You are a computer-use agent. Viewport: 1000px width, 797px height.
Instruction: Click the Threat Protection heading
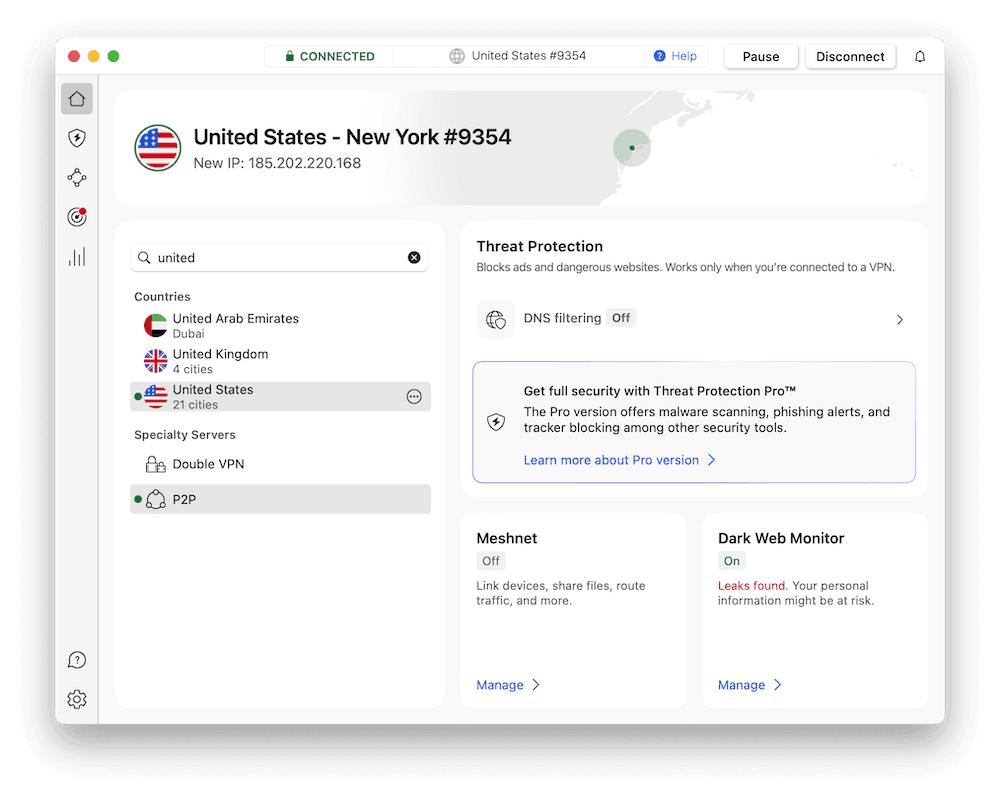[540, 246]
